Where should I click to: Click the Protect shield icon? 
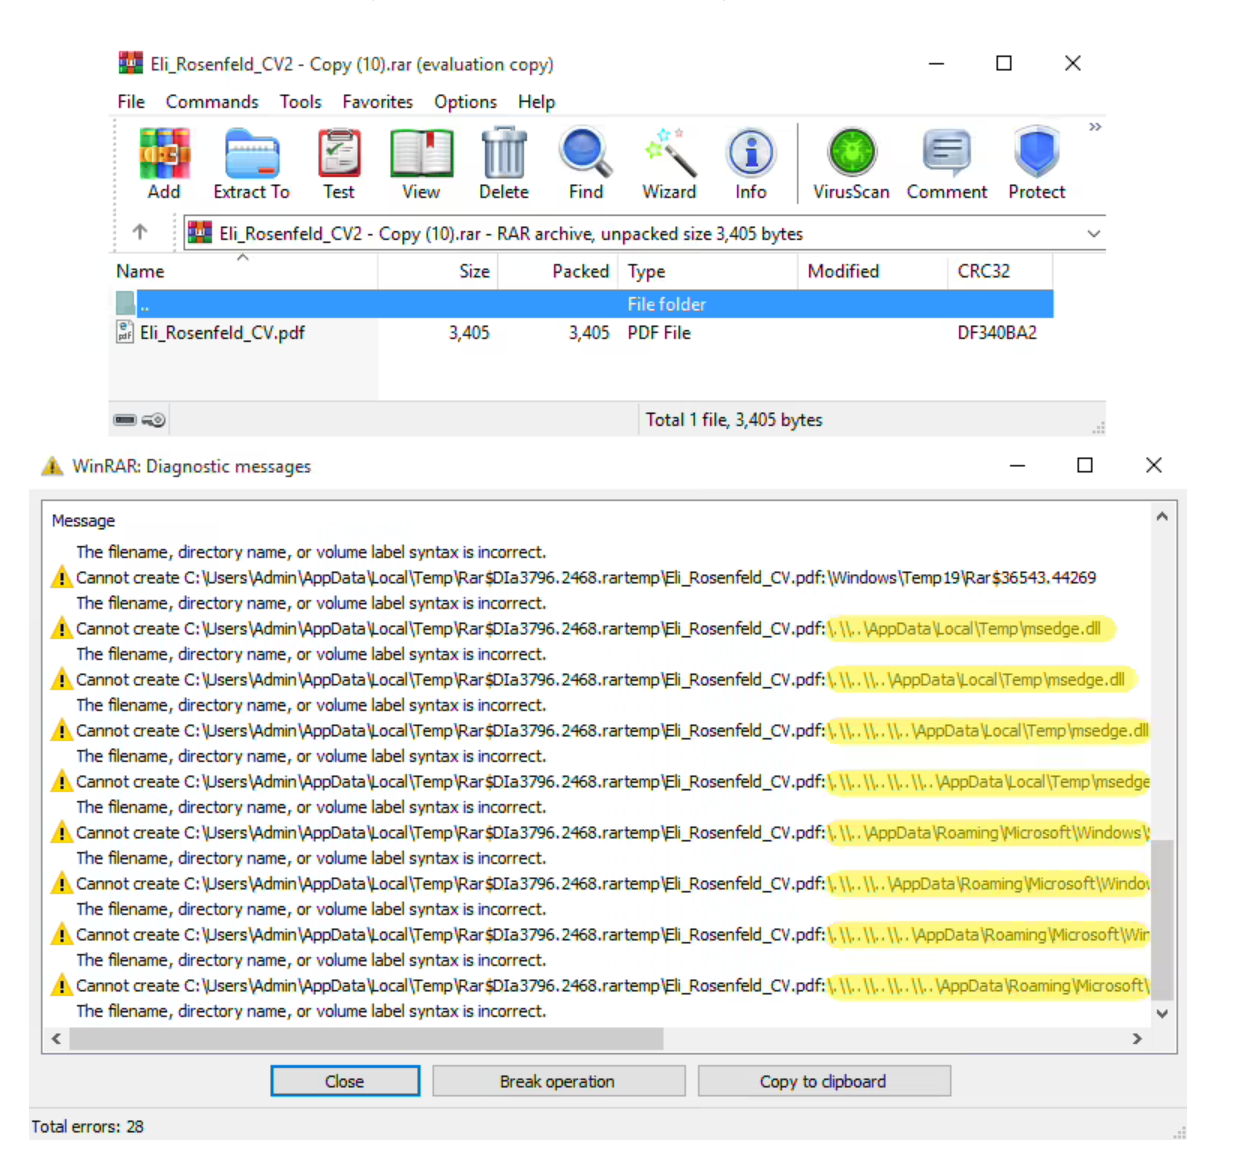(x=1036, y=163)
